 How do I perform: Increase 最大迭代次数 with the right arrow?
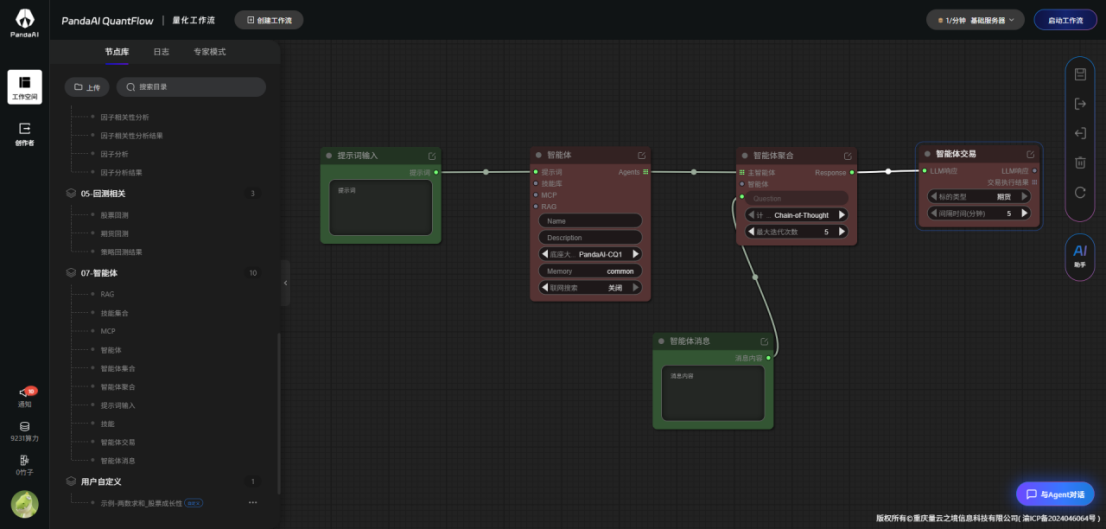(842, 232)
